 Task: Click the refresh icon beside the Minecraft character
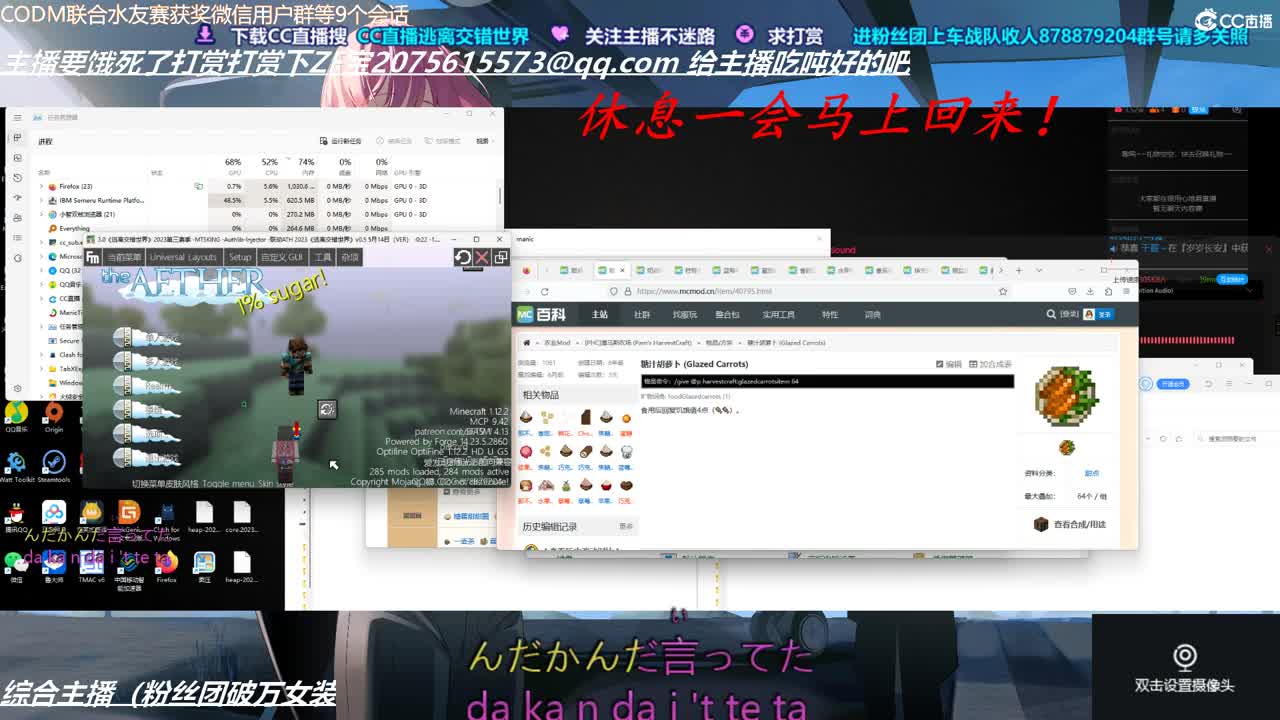point(327,409)
